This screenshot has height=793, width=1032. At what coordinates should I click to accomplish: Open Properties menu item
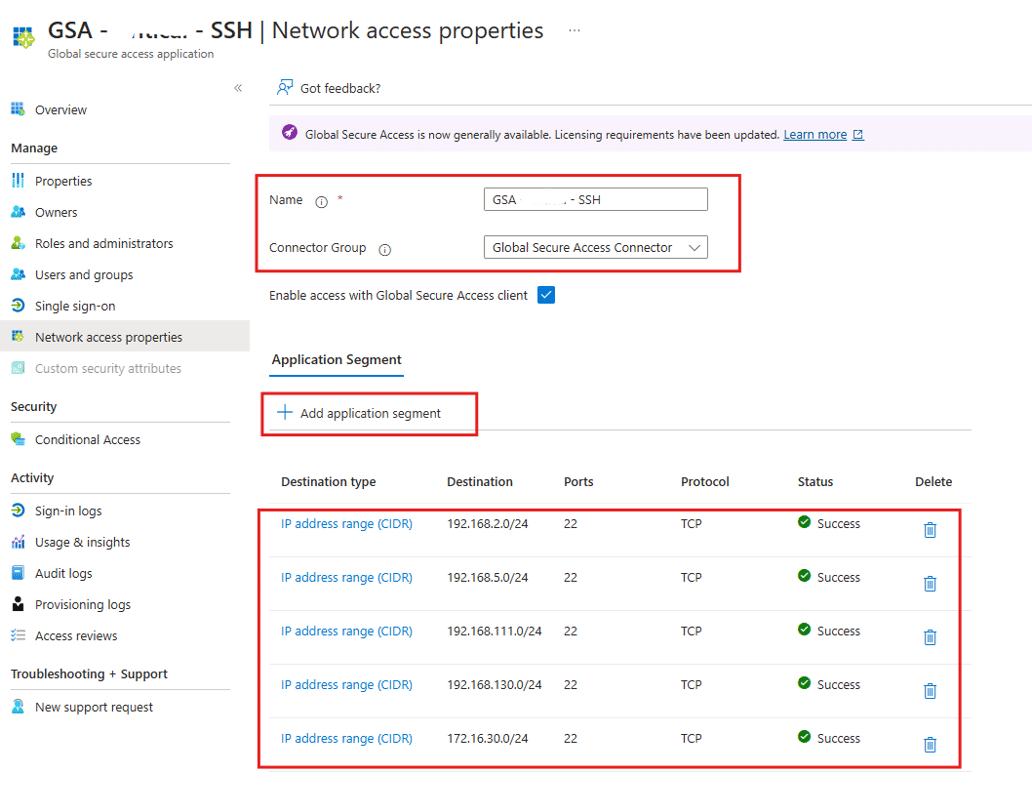(63, 181)
